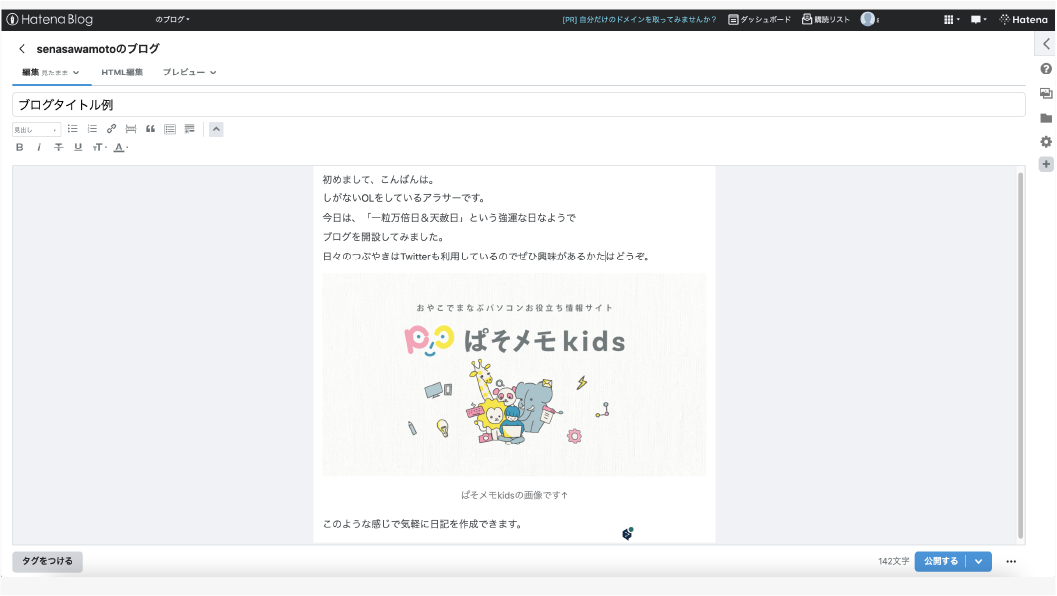Expand the 編集 mode chevron

[76, 72]
